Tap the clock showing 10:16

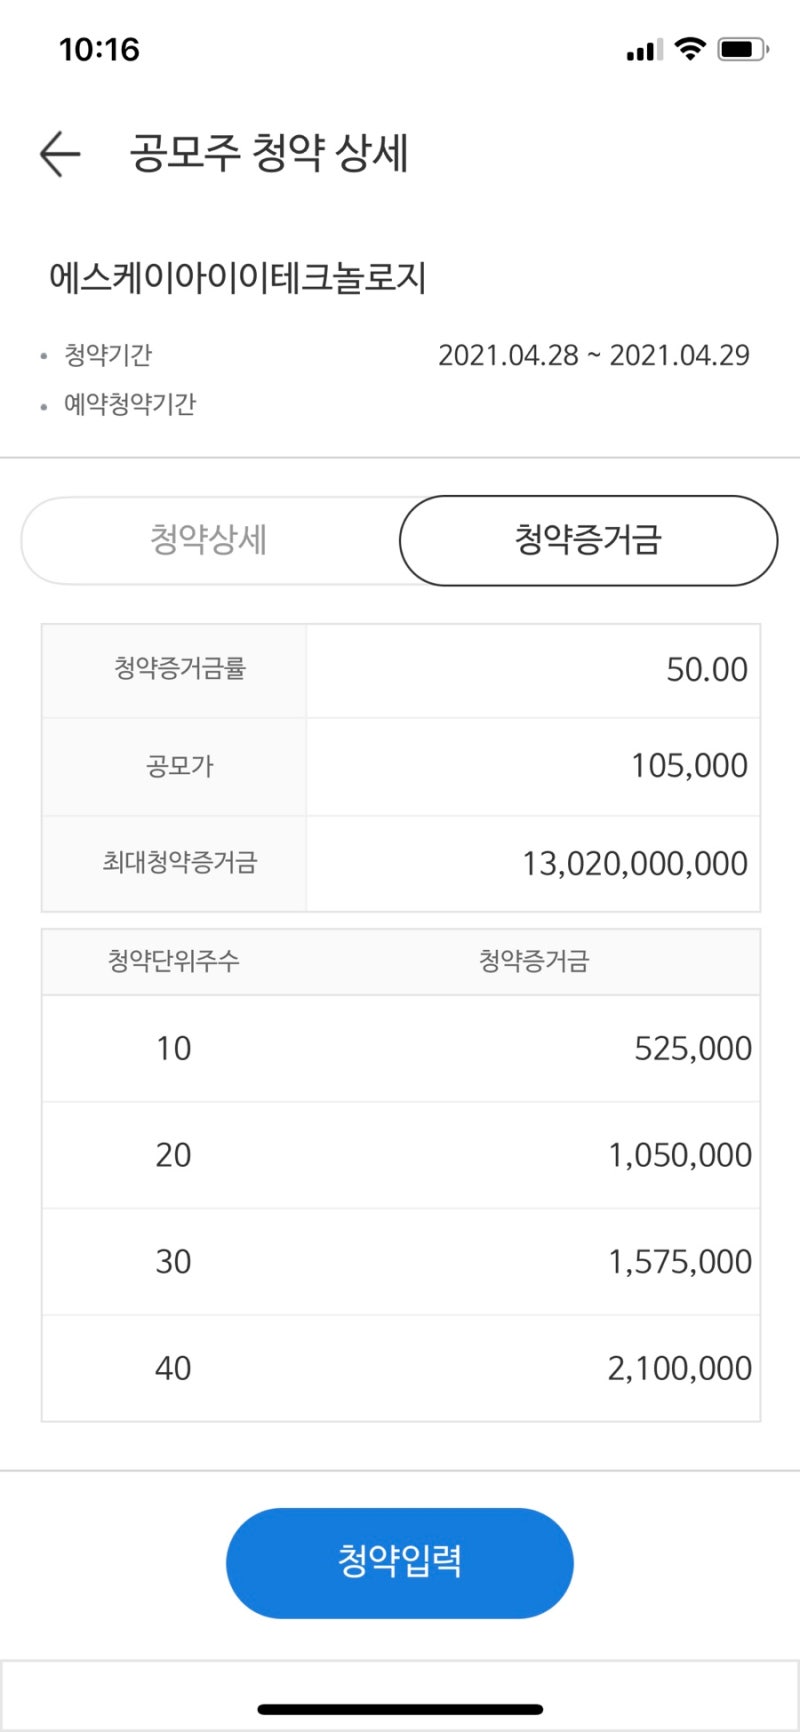pyautogui.click(x=99, y=49)
